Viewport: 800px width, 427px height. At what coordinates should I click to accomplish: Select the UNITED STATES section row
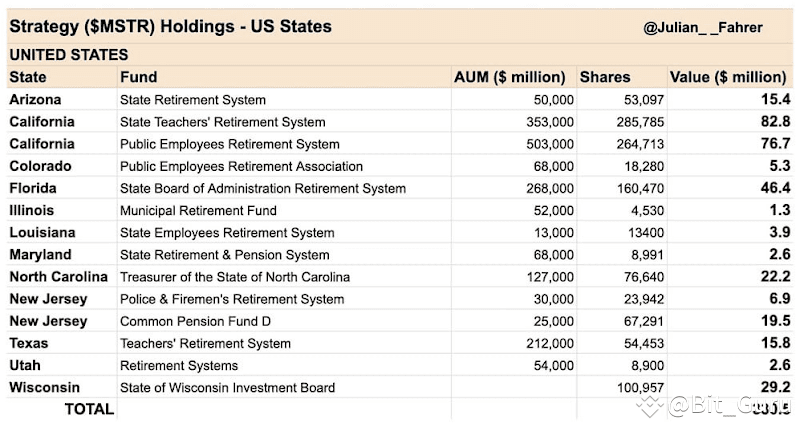click(x=69, y=55)
